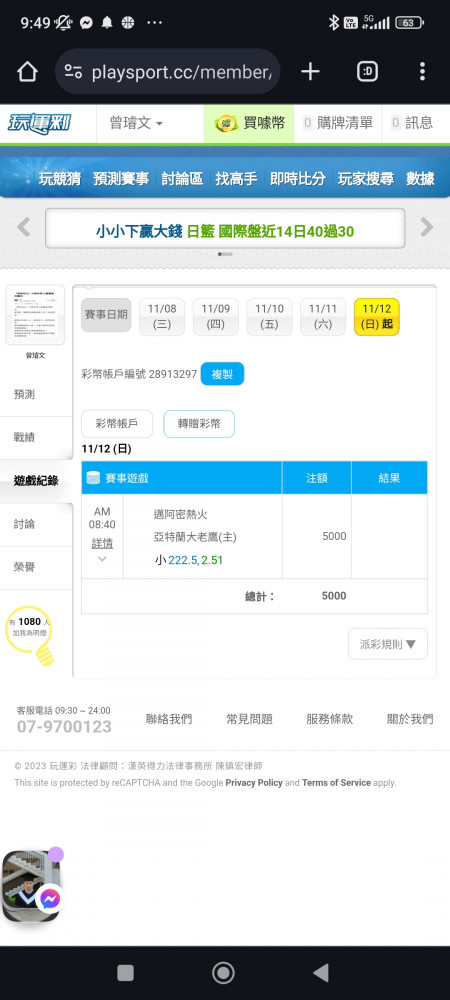Click the 複製 button beside account number
This screenshot has width=450, height=1000.
point(222,374)
